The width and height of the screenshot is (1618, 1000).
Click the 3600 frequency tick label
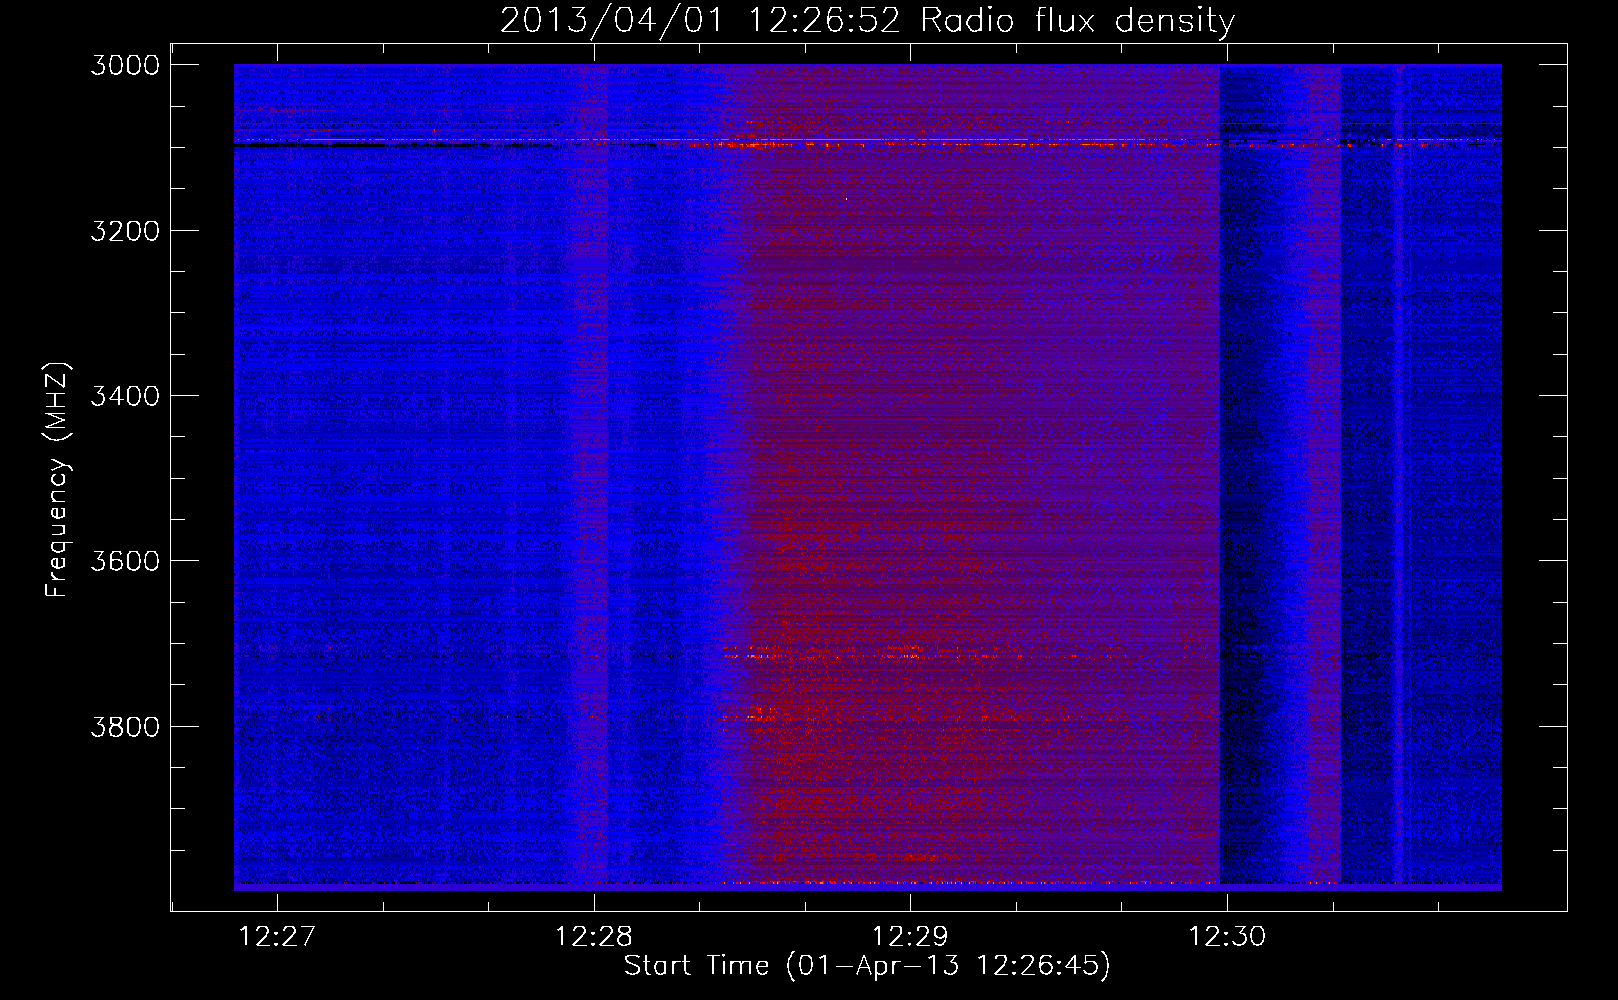pos(125,561)
